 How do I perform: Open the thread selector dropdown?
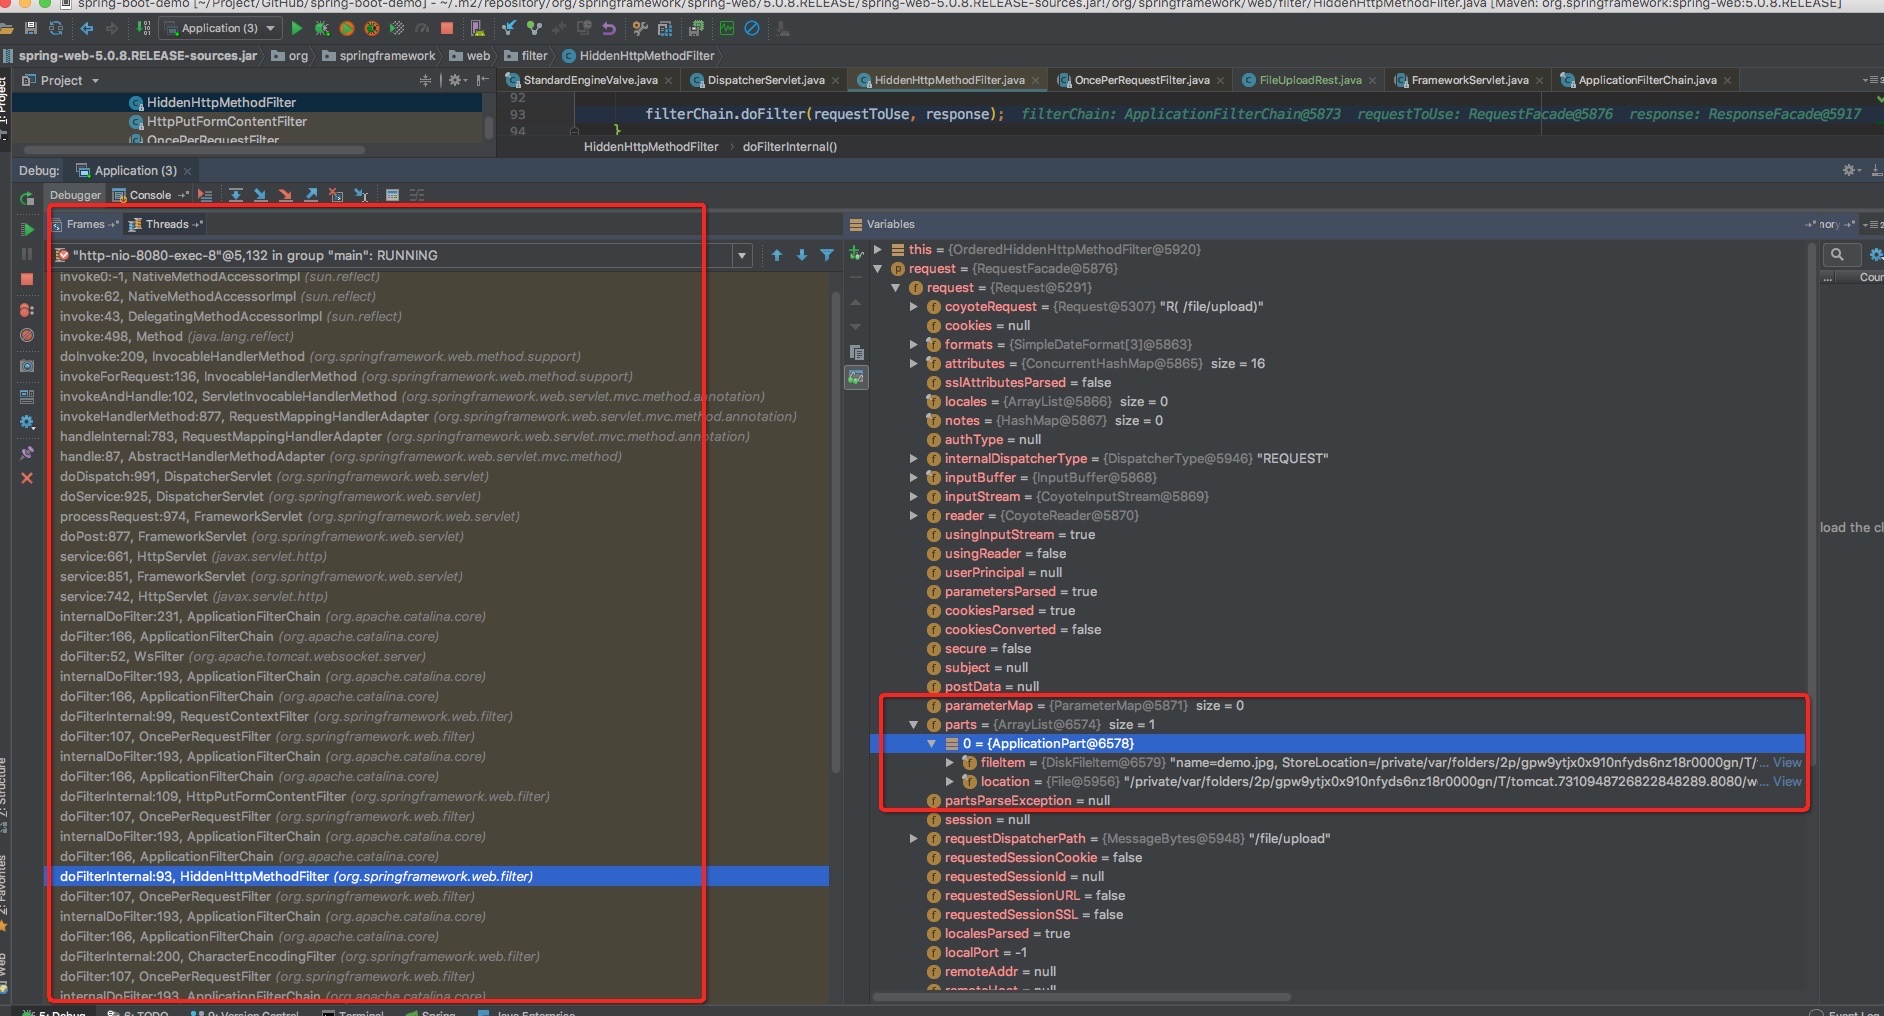pos(742,256)
